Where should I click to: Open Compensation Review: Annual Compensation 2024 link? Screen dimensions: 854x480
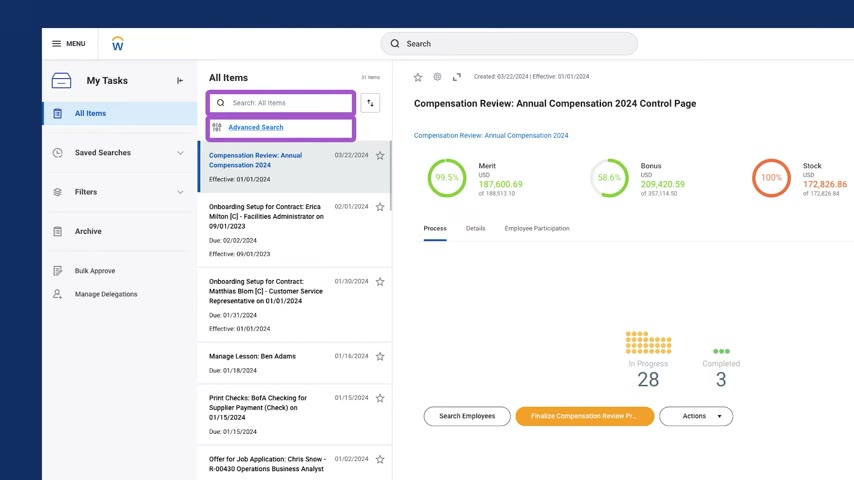(491, 135)
